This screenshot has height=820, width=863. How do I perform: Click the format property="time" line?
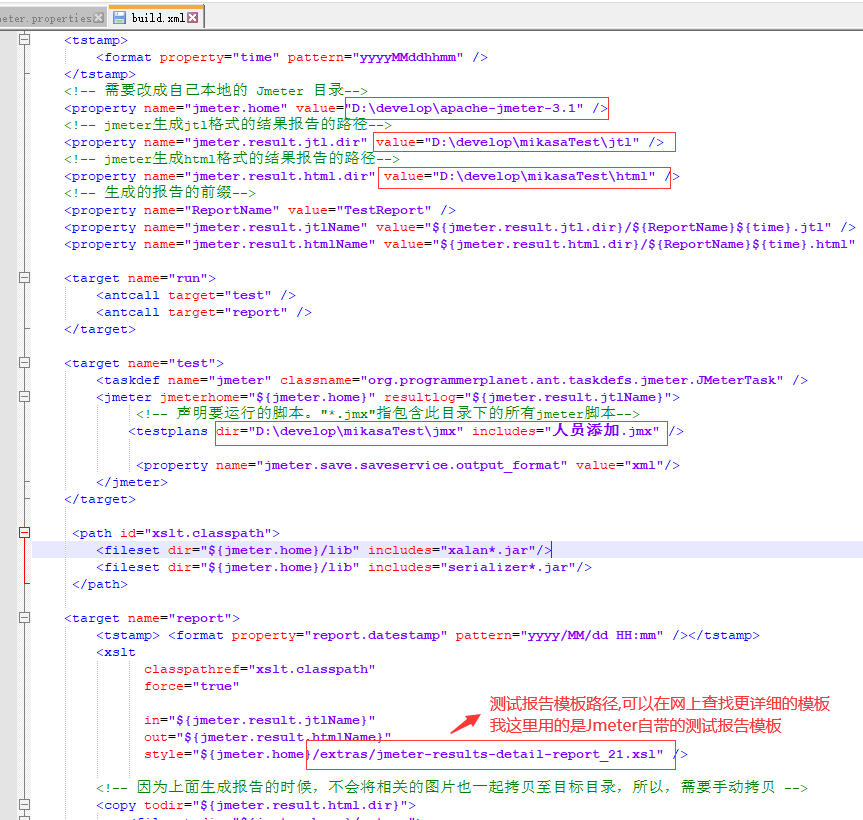[x=292, y=57]
